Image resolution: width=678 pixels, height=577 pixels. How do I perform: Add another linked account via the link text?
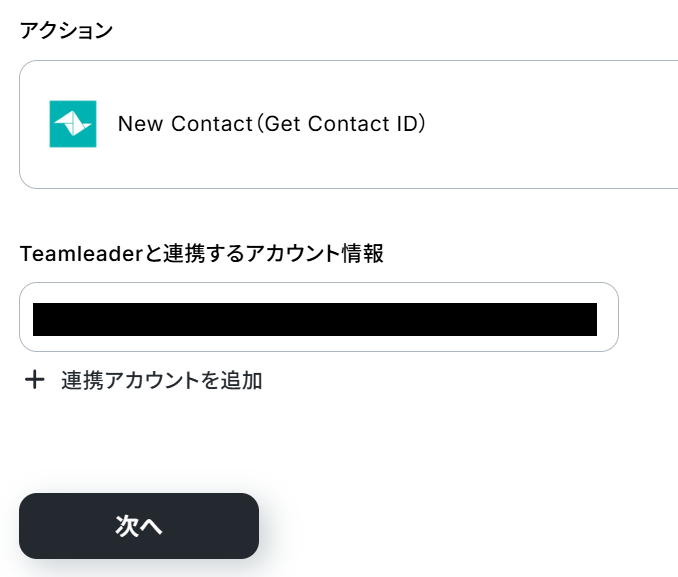161,380
